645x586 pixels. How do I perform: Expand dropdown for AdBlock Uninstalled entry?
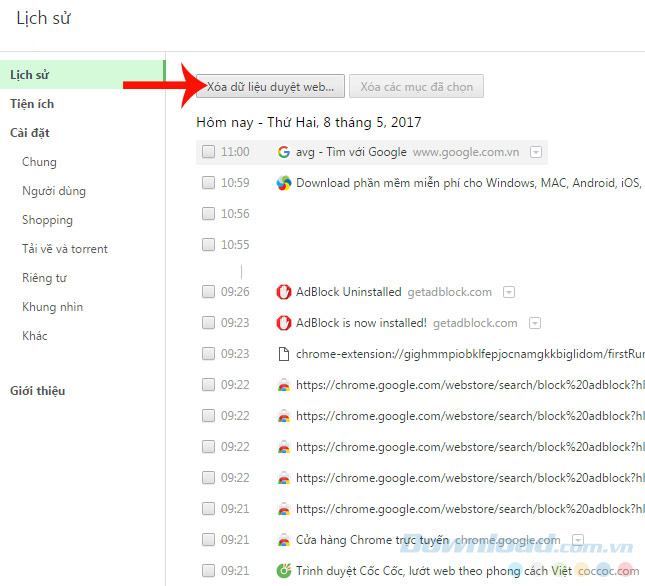click(x=509, y=292)
